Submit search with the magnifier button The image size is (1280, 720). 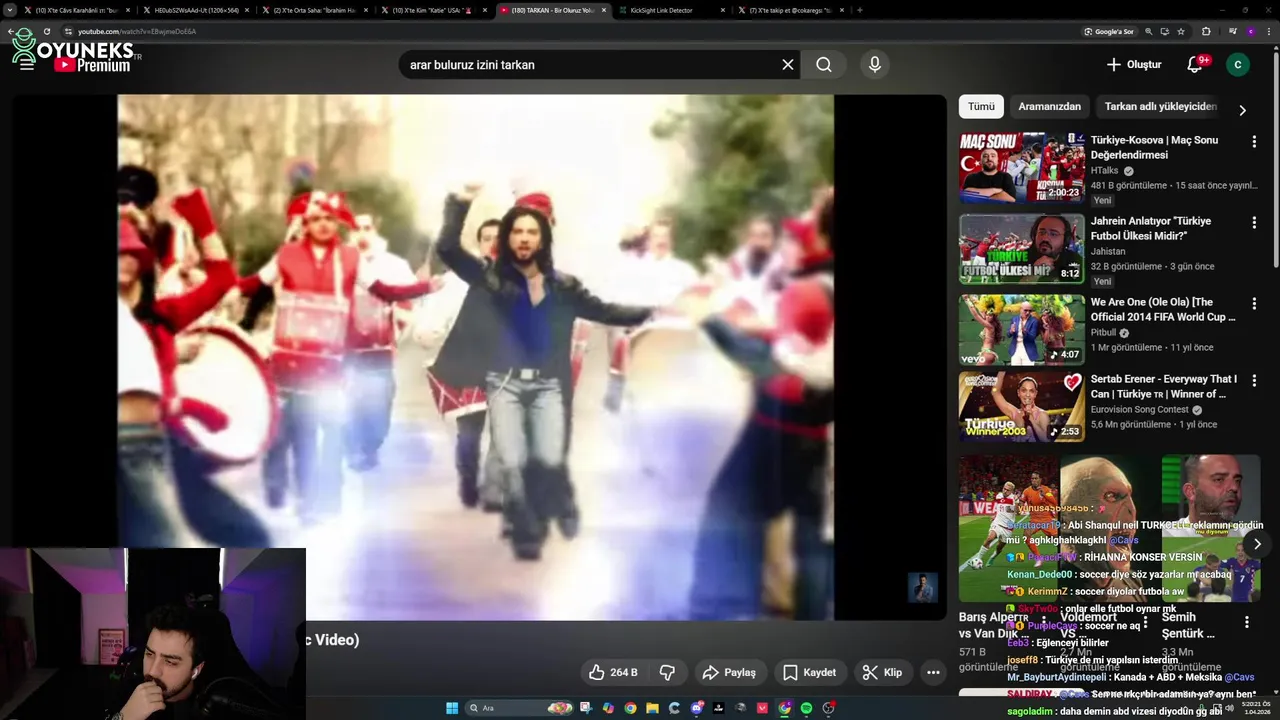823,65
